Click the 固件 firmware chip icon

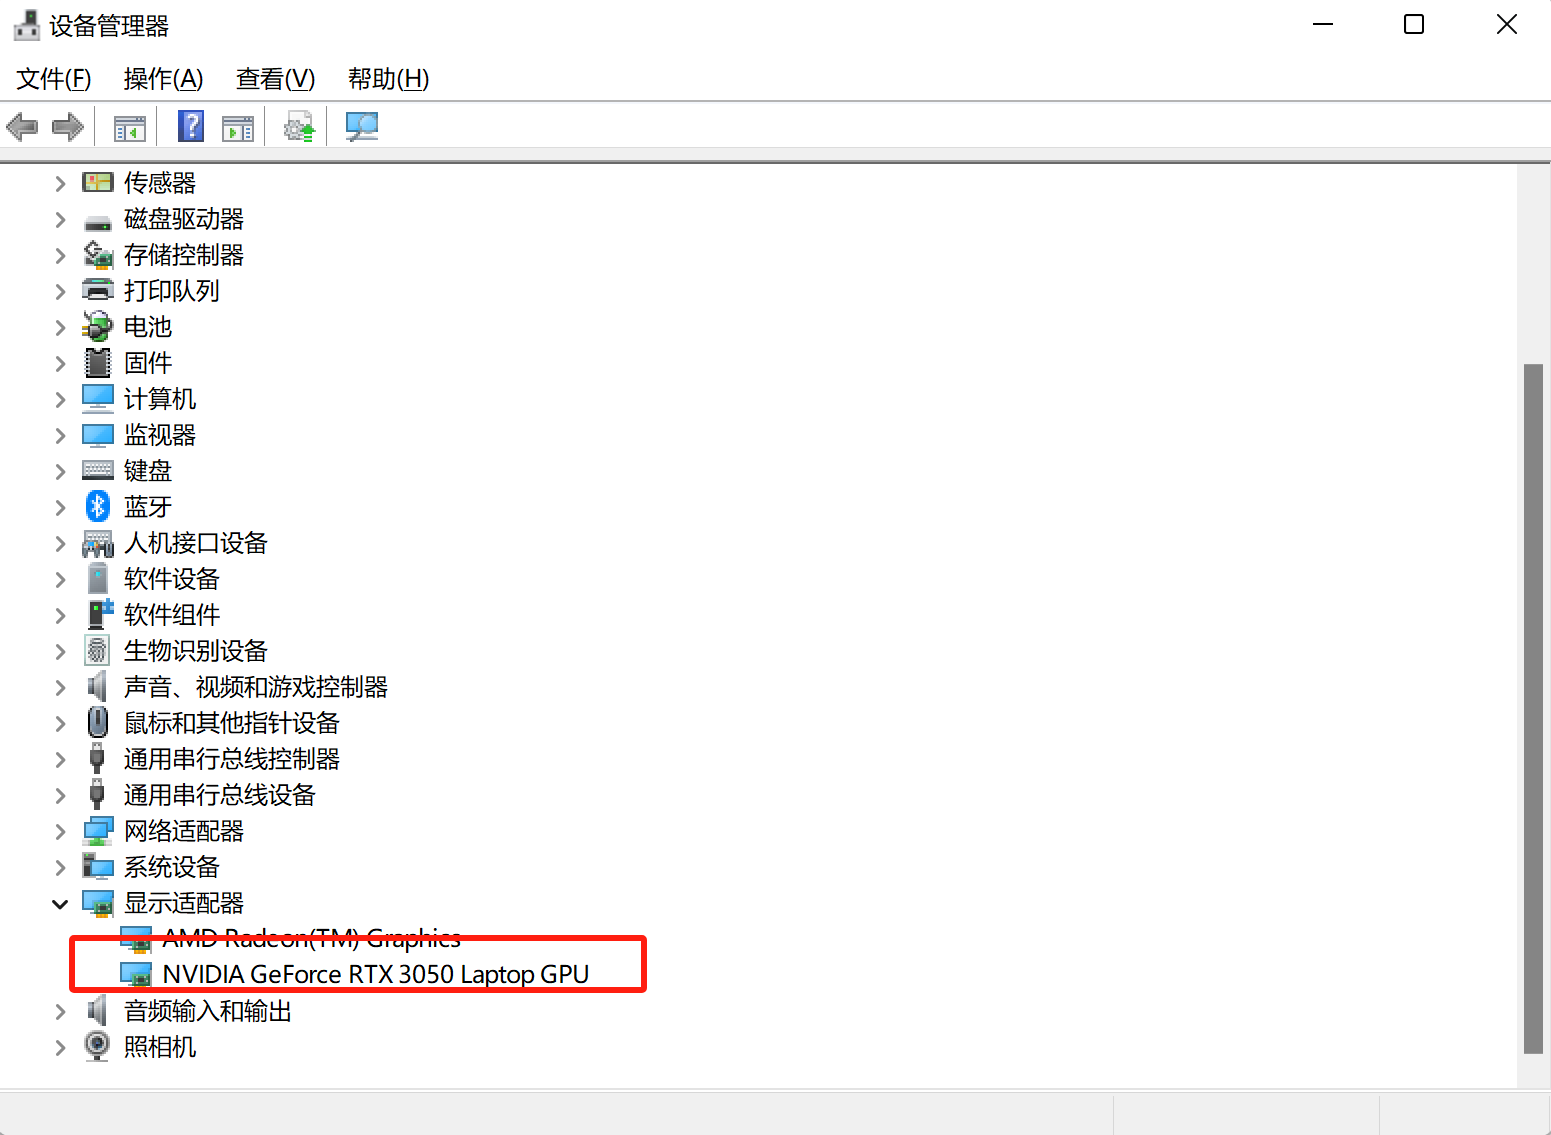(x=98, y=363)
